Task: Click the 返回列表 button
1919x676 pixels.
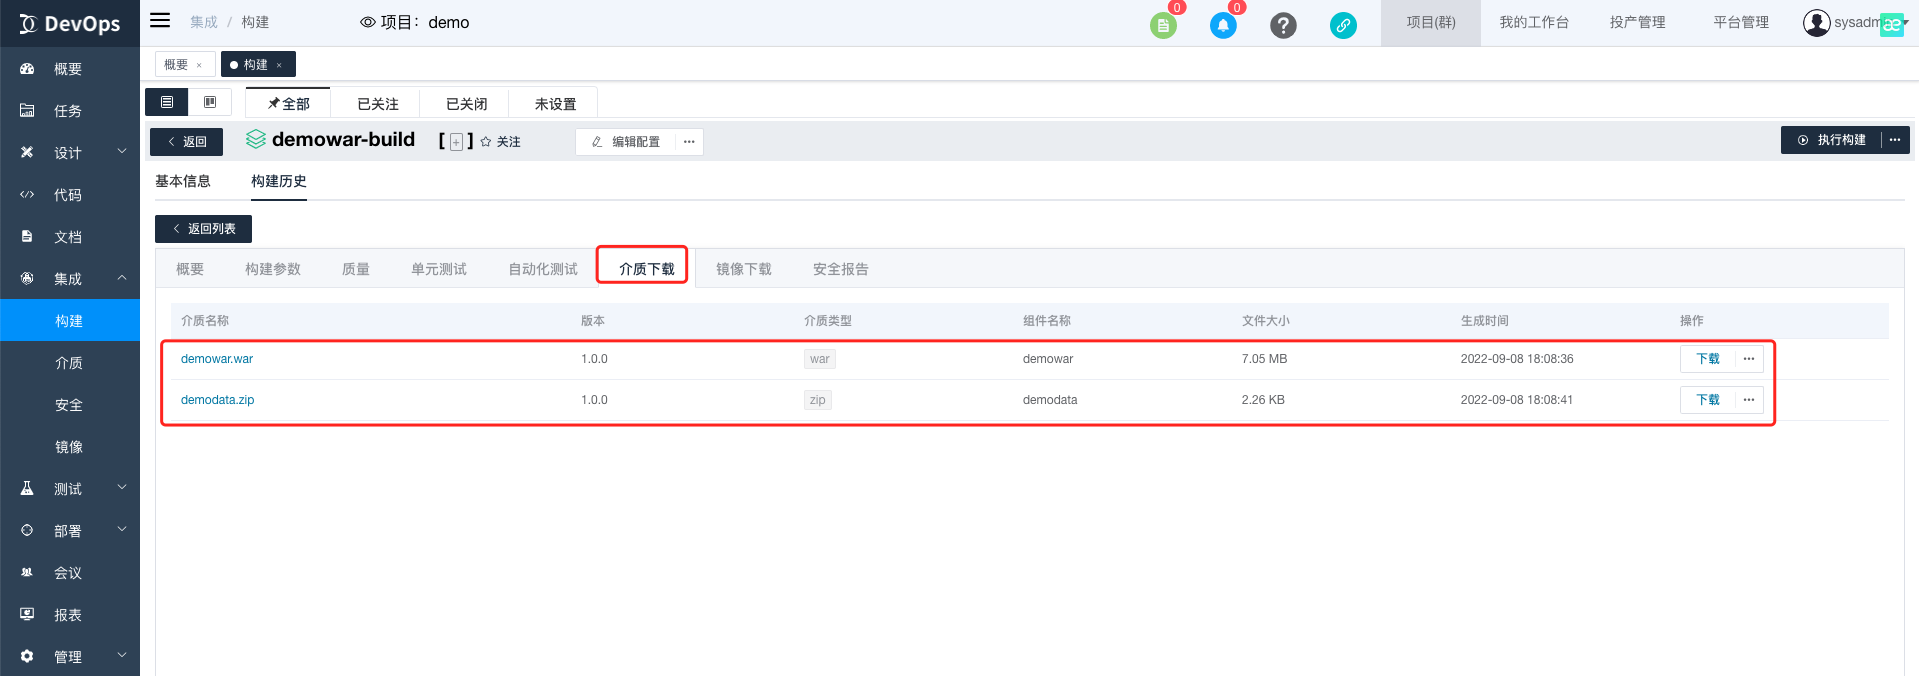Action: [203, 229]
